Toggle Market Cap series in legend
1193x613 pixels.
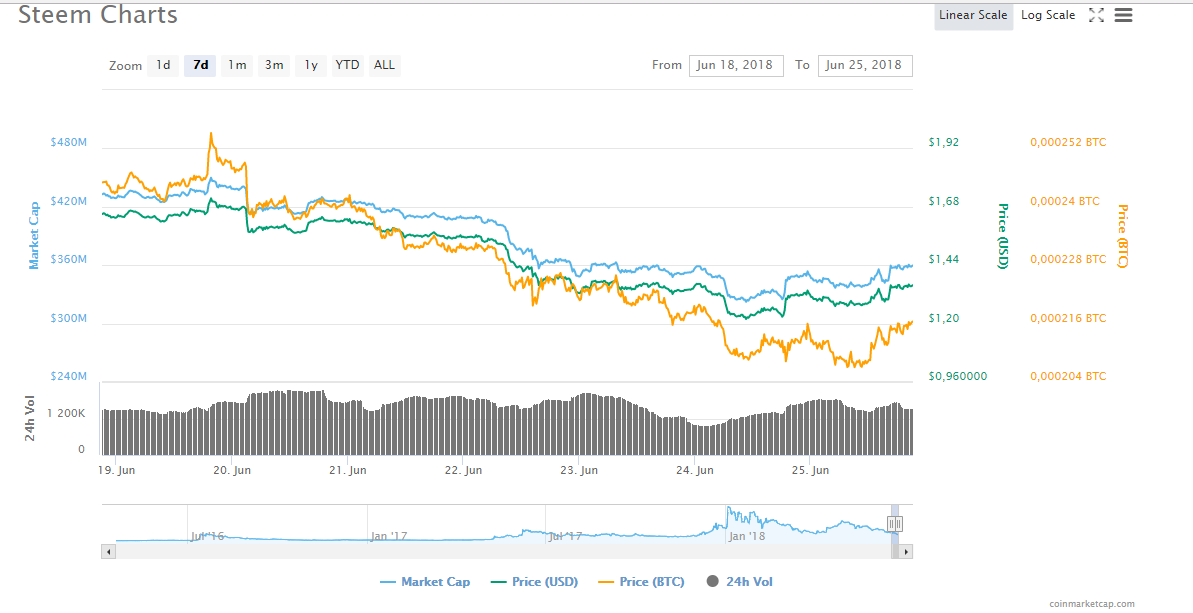pos(425,582)
